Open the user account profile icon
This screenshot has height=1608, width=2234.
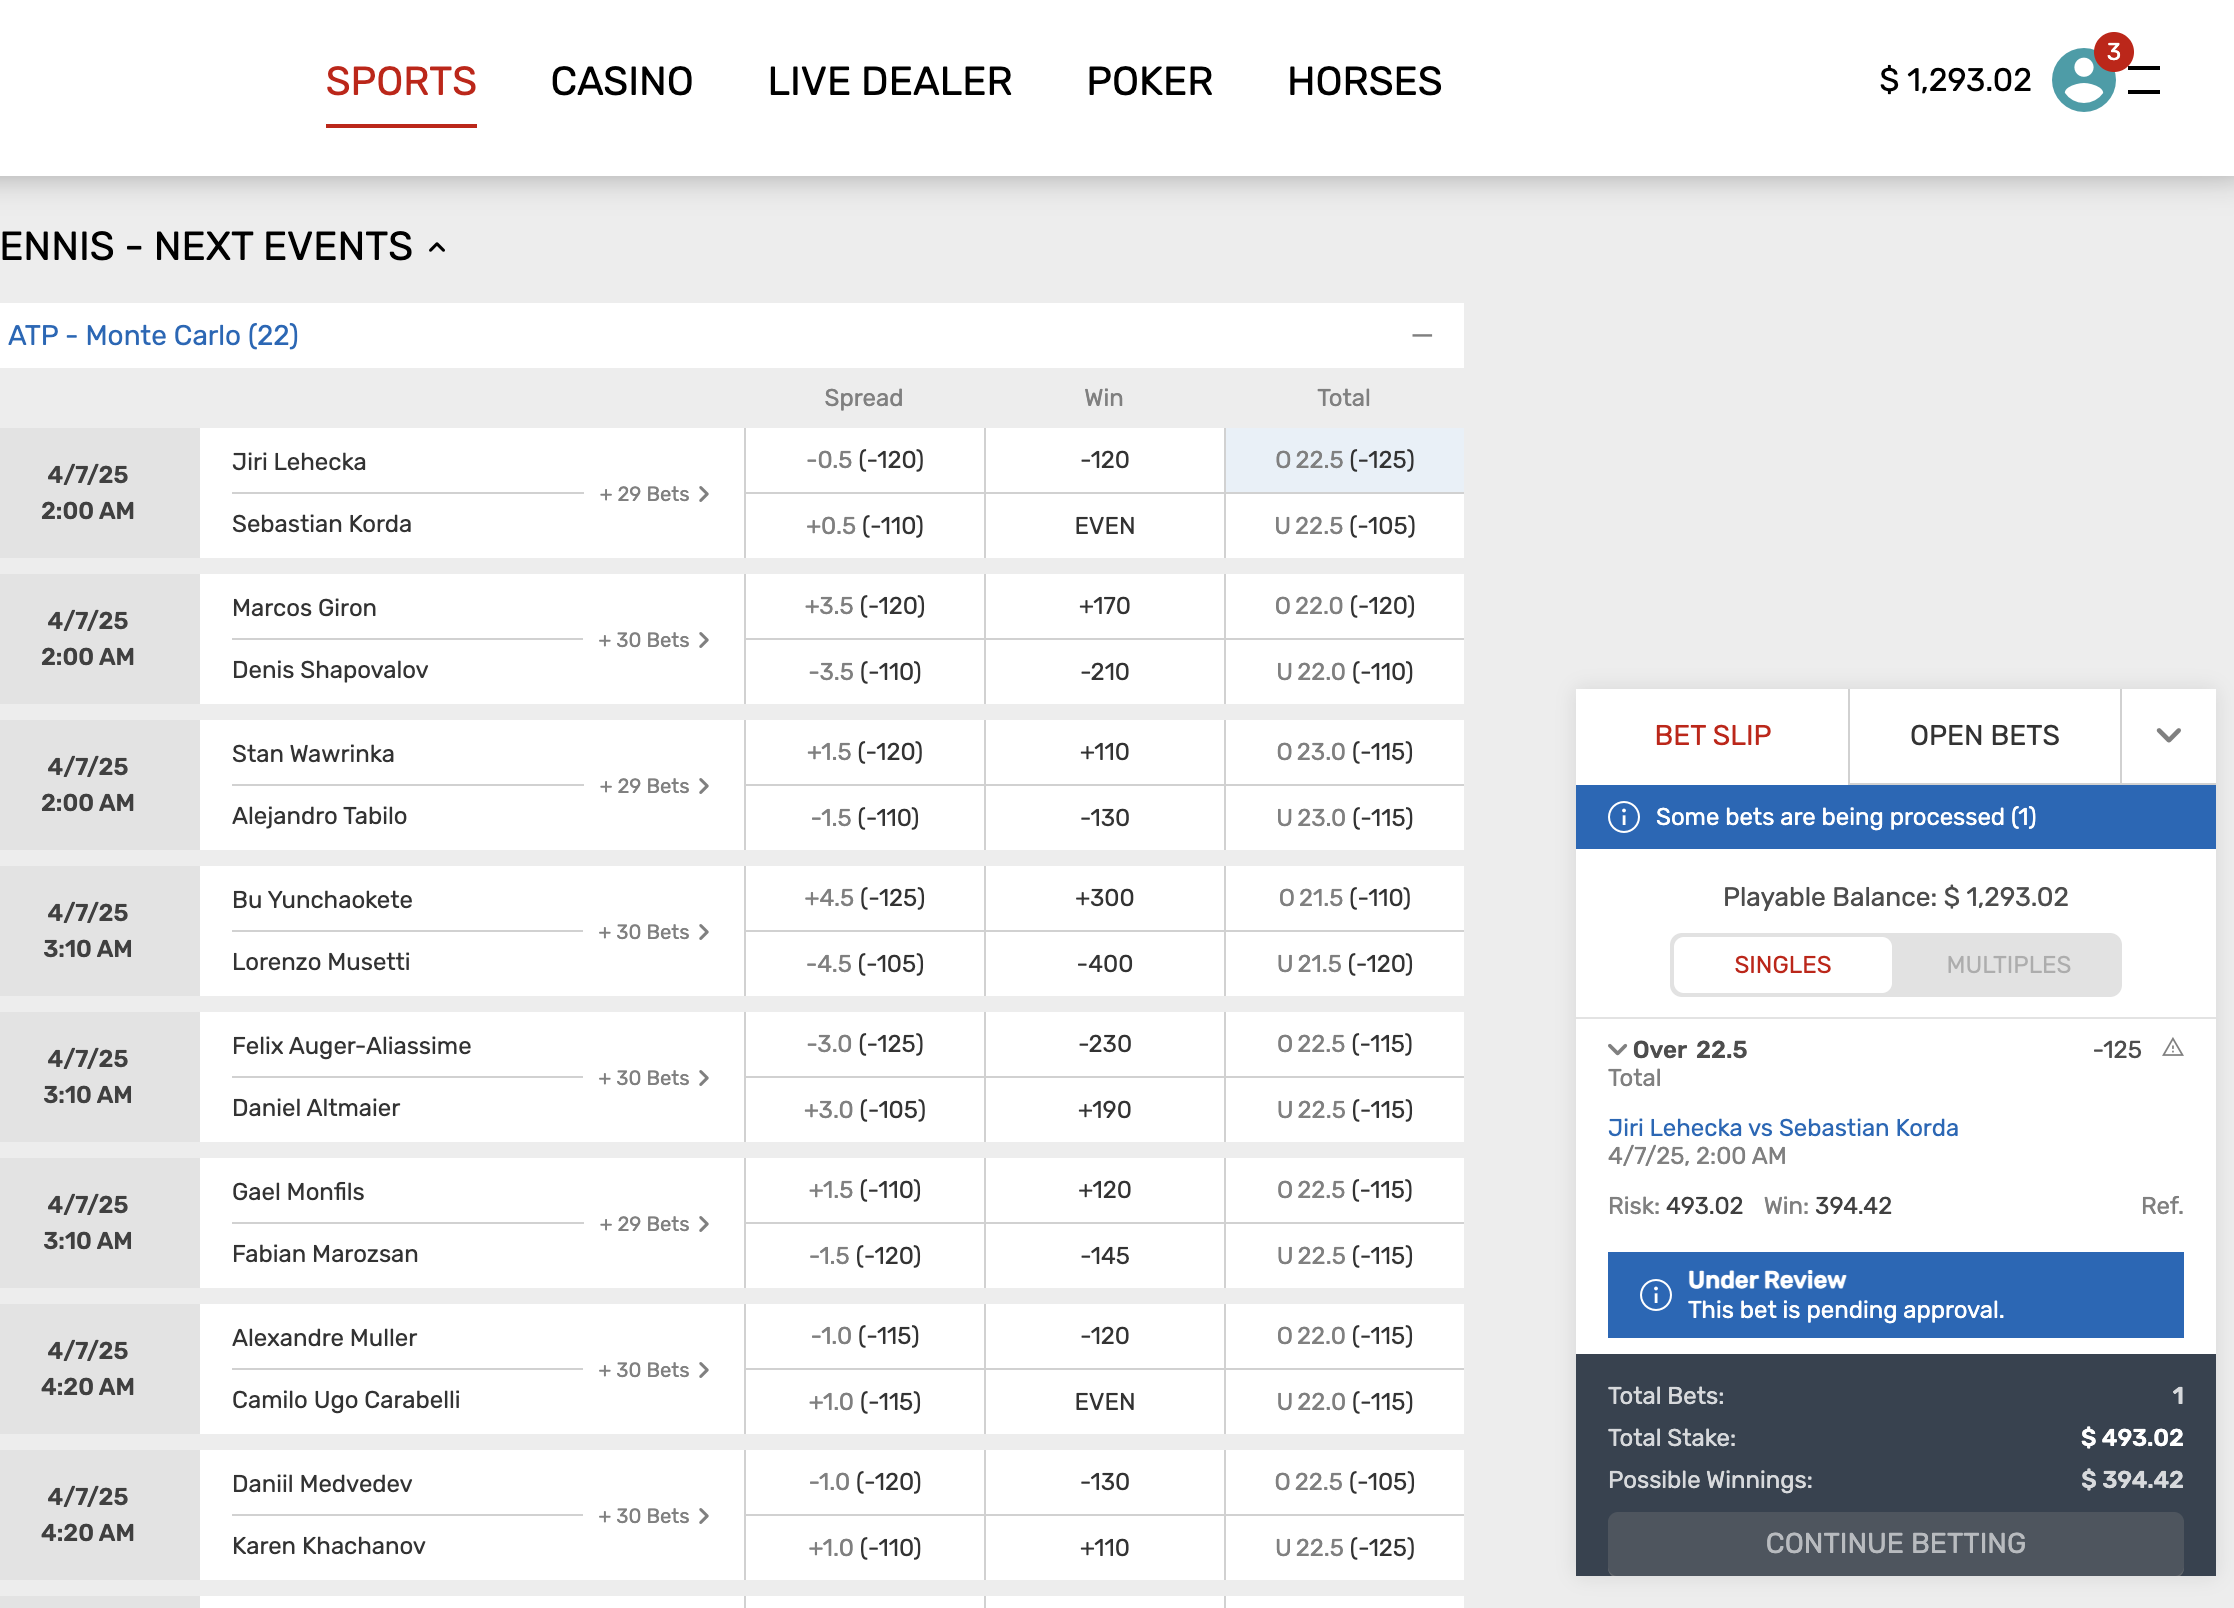2083,80
